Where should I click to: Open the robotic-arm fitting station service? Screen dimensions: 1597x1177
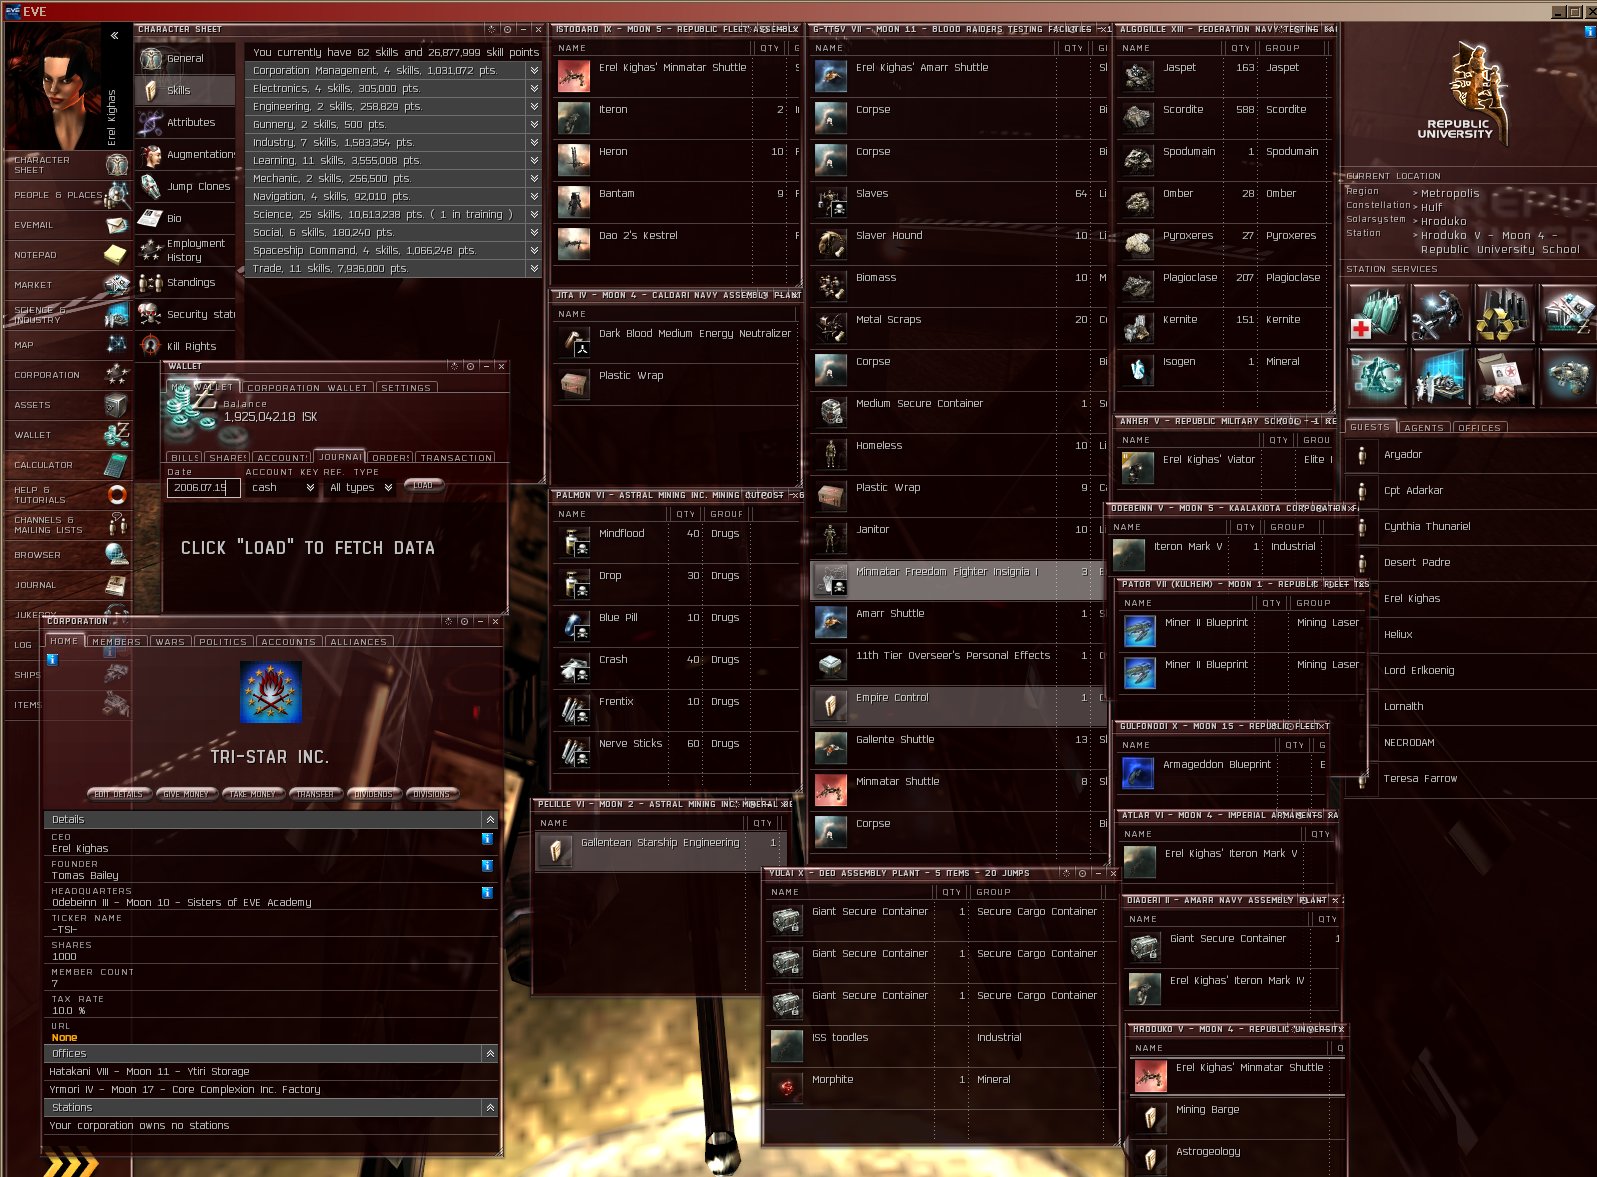point(1376,376)
